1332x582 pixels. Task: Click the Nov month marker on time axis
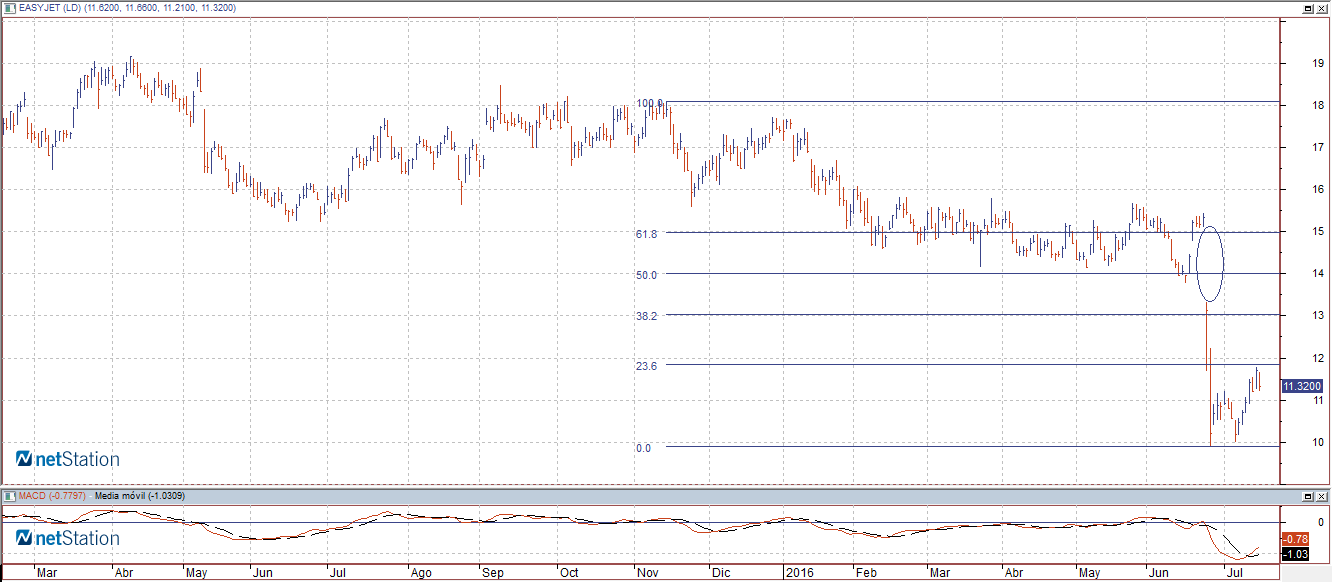click(x=646, y=574)
